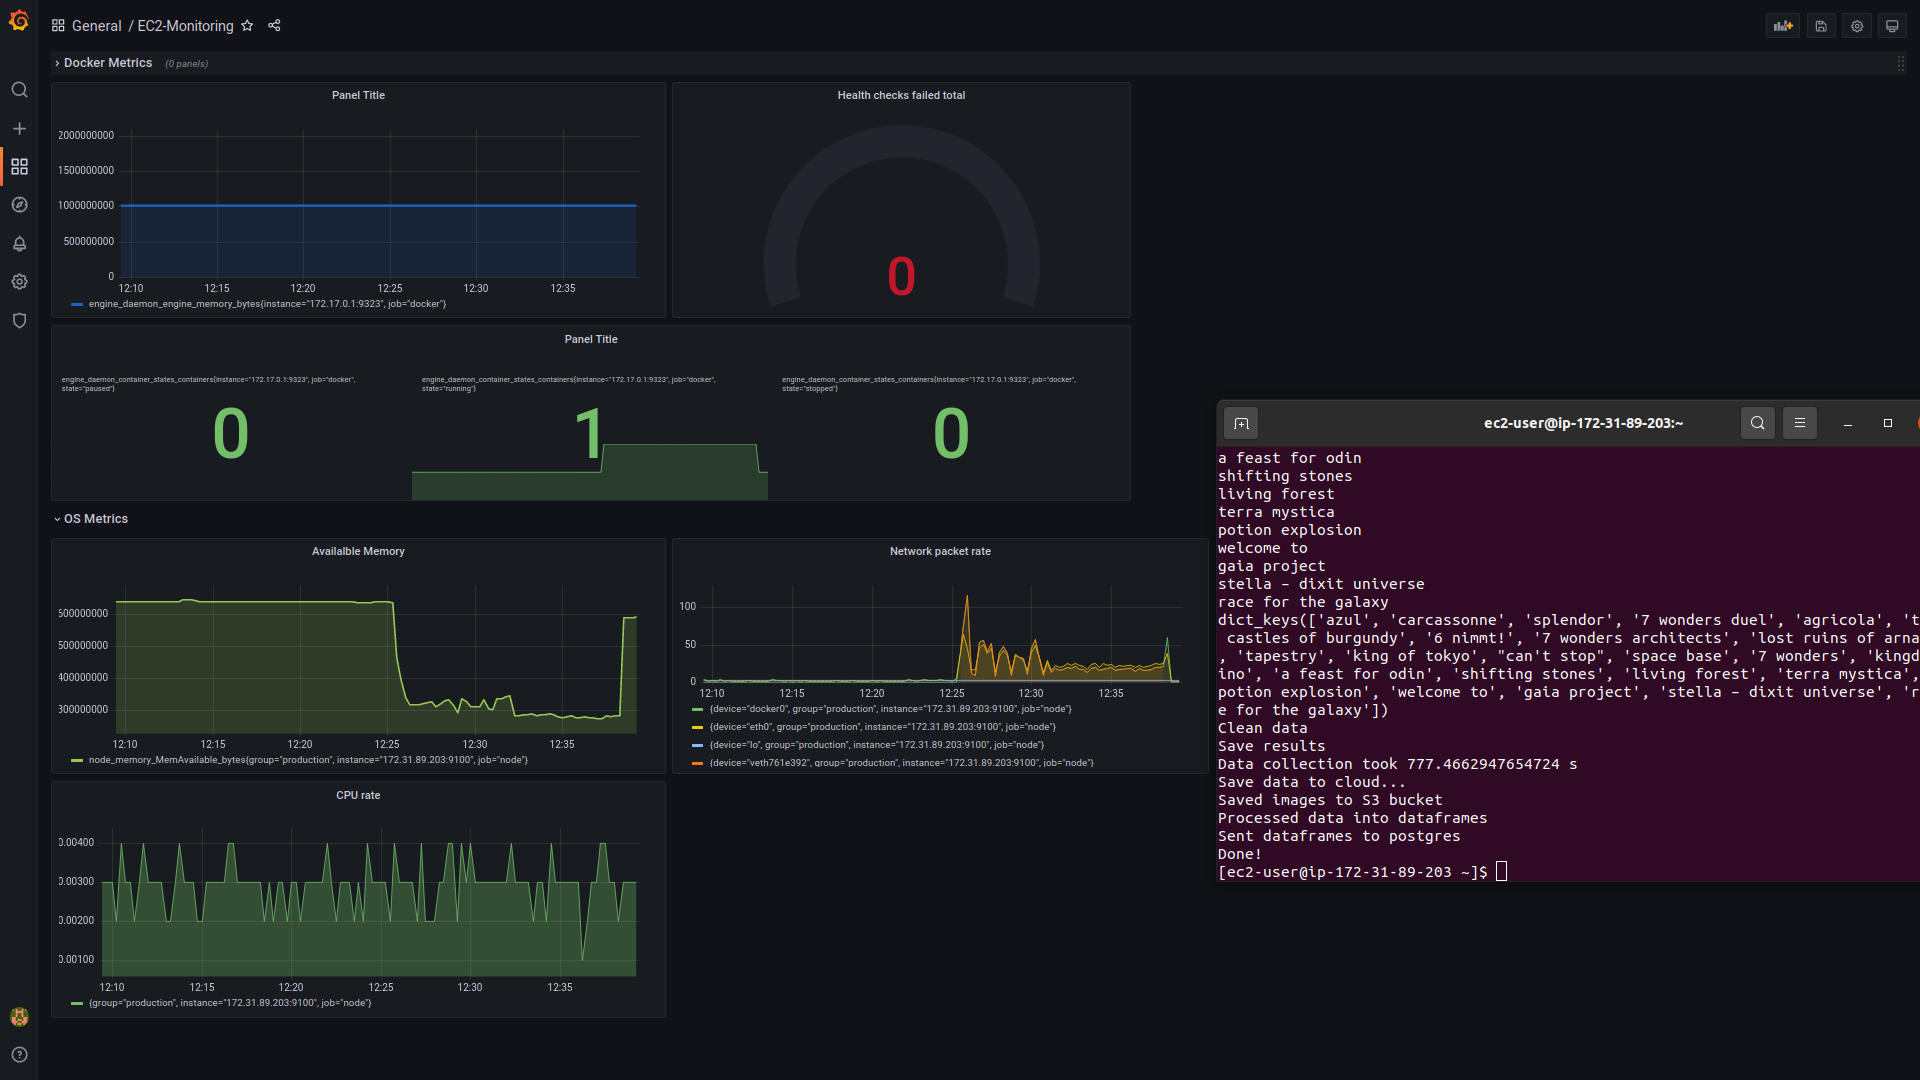Image resolution: width=1920 pixels, height=1080 pixels.
Task: Click the Save dashboard icon
Action: [x=1821, y=26]
